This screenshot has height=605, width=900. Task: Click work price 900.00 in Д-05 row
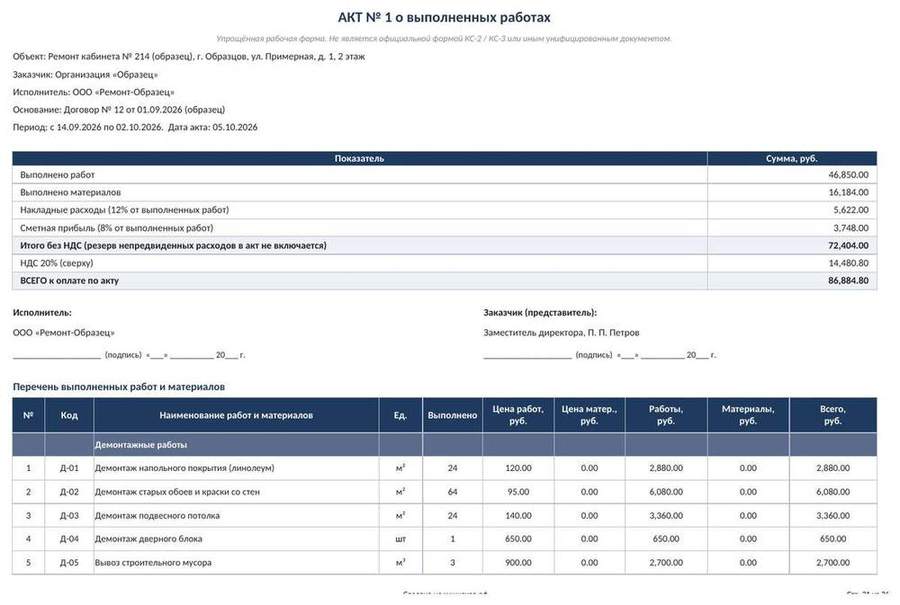pos(518,563)
